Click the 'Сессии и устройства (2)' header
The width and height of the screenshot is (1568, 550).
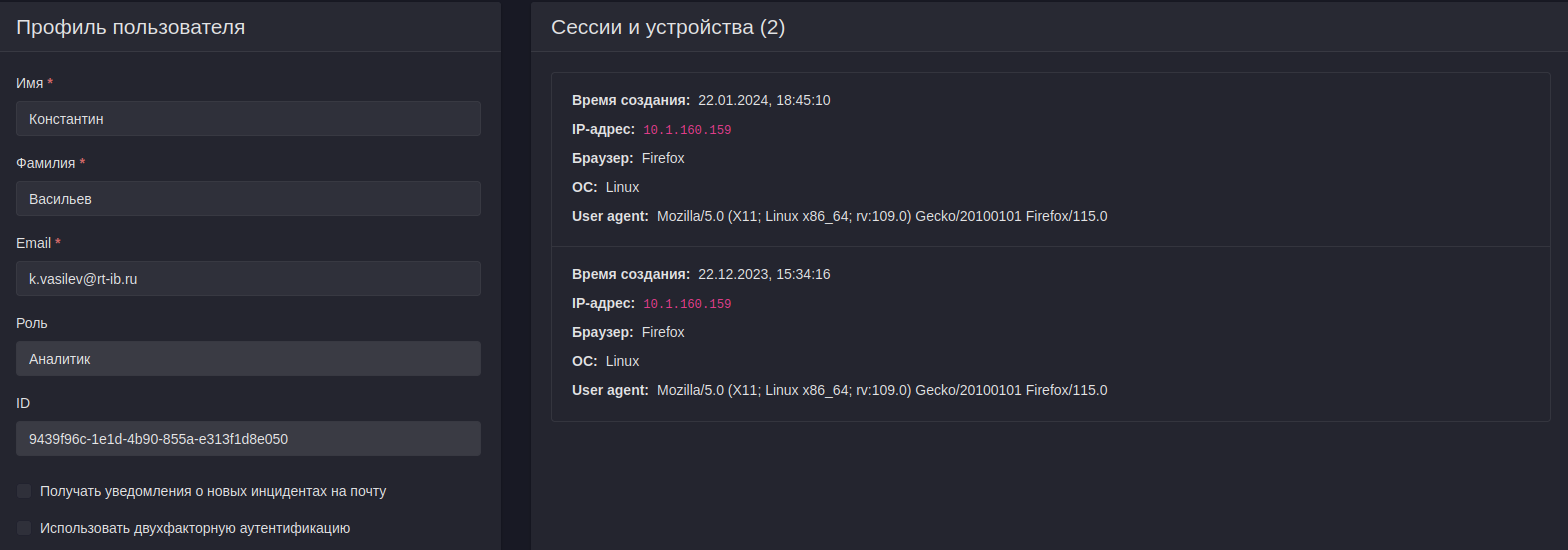pyautogui.click(x=668, y=27)
